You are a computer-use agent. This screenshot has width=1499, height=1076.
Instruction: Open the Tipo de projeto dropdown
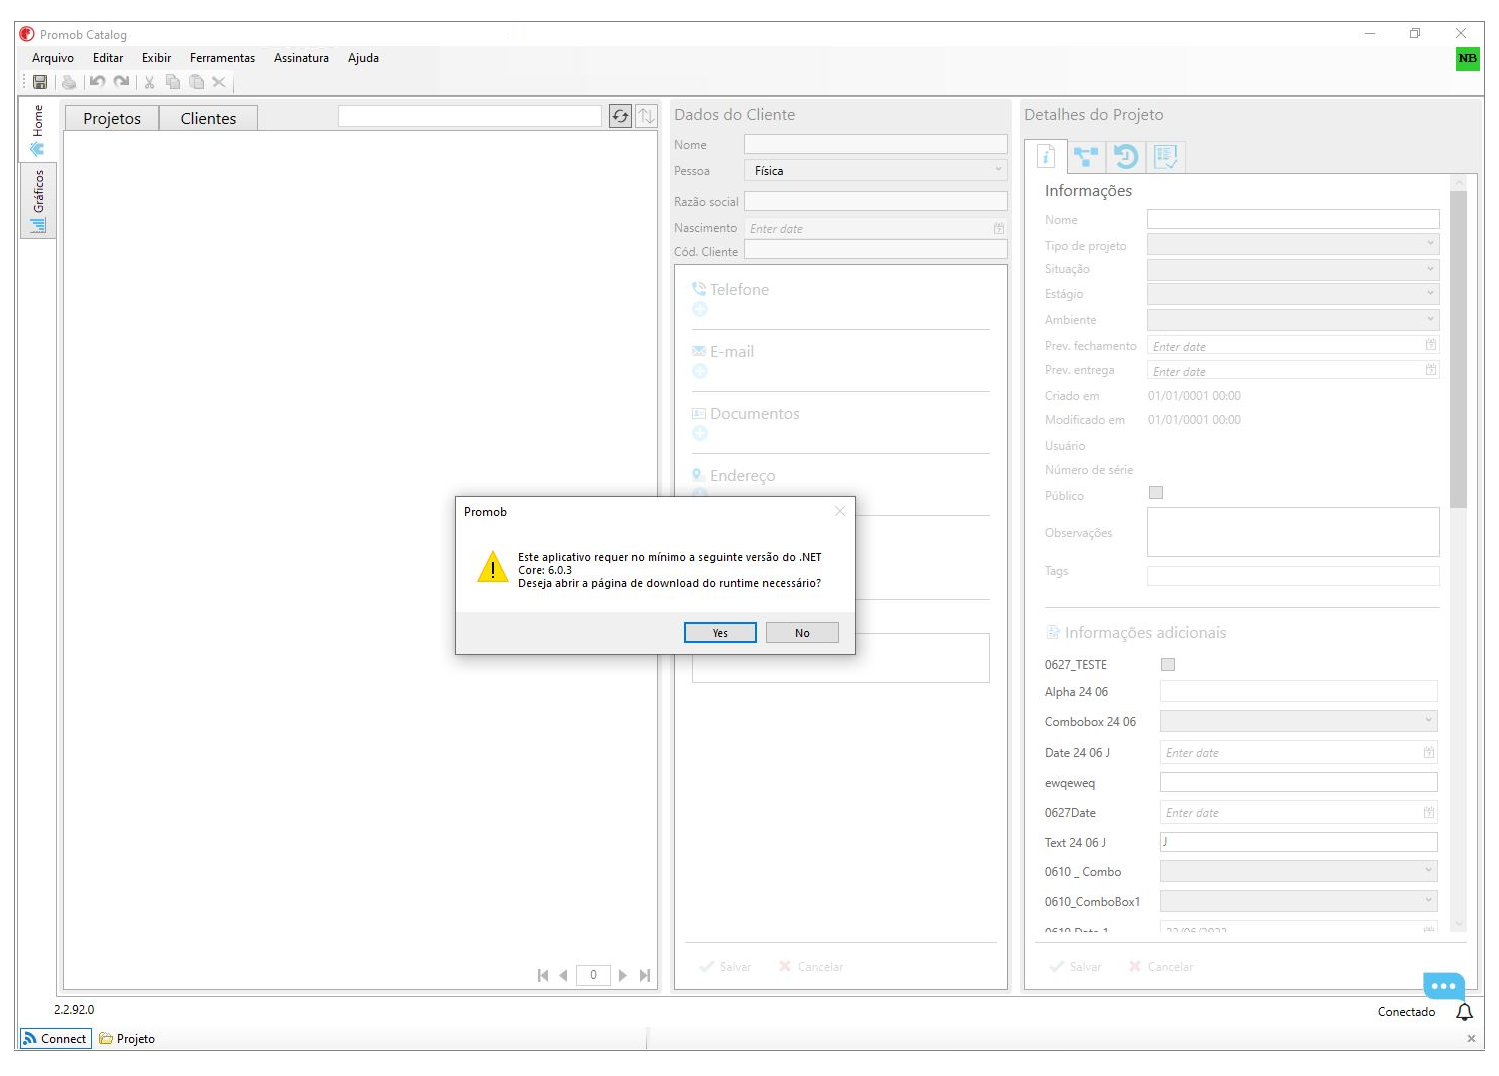click(1293, 244)
